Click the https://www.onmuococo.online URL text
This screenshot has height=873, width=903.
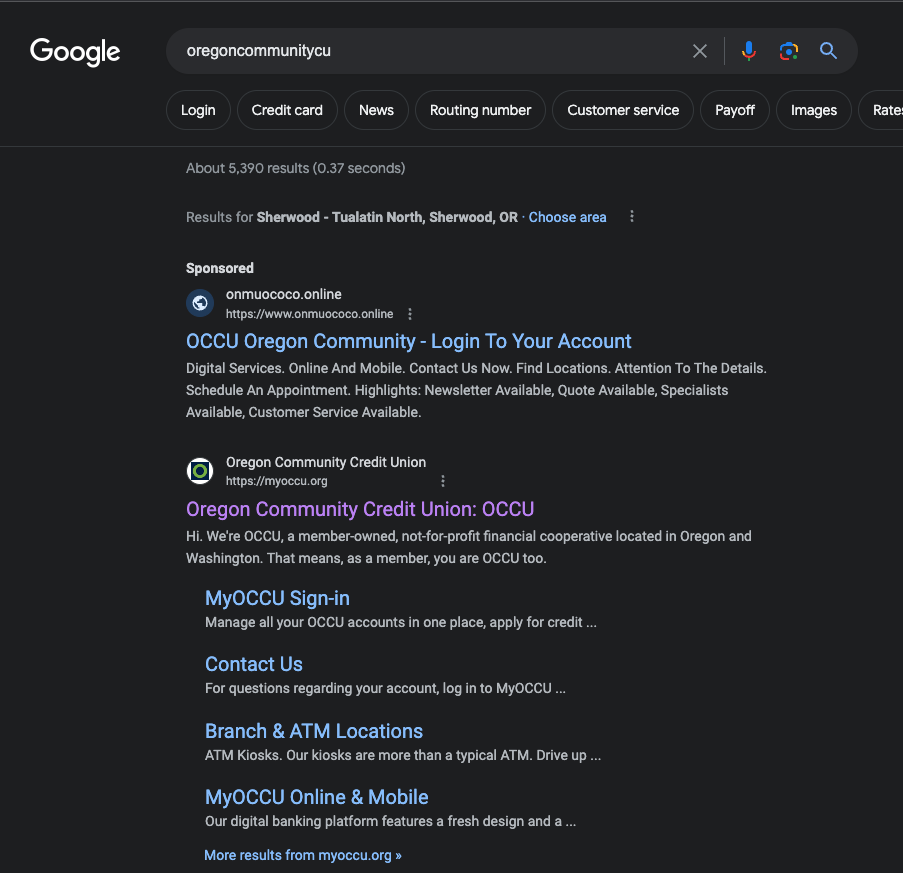(x=309, y=314)
